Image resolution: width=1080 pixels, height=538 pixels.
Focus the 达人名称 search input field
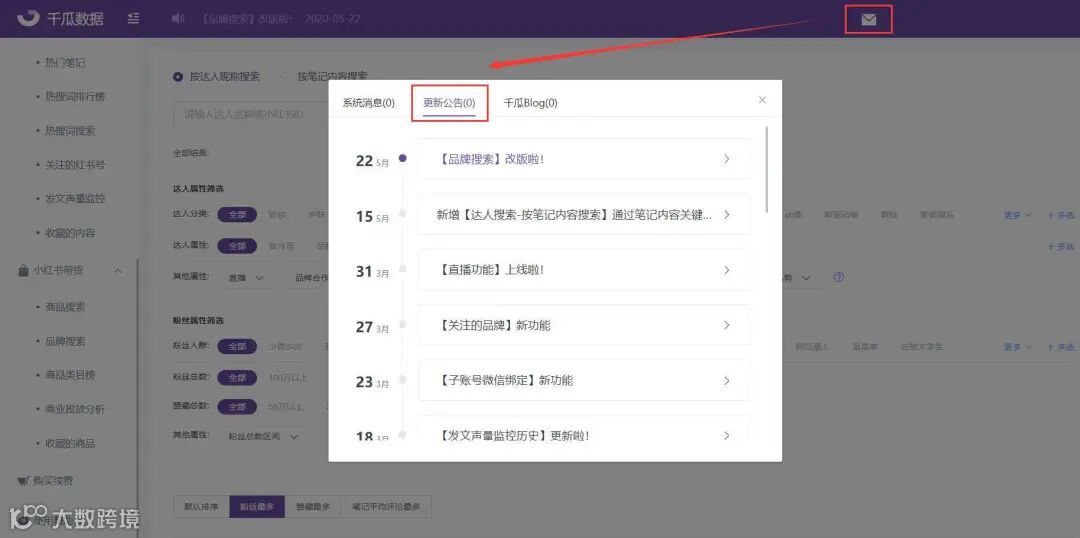coord(251,114)
